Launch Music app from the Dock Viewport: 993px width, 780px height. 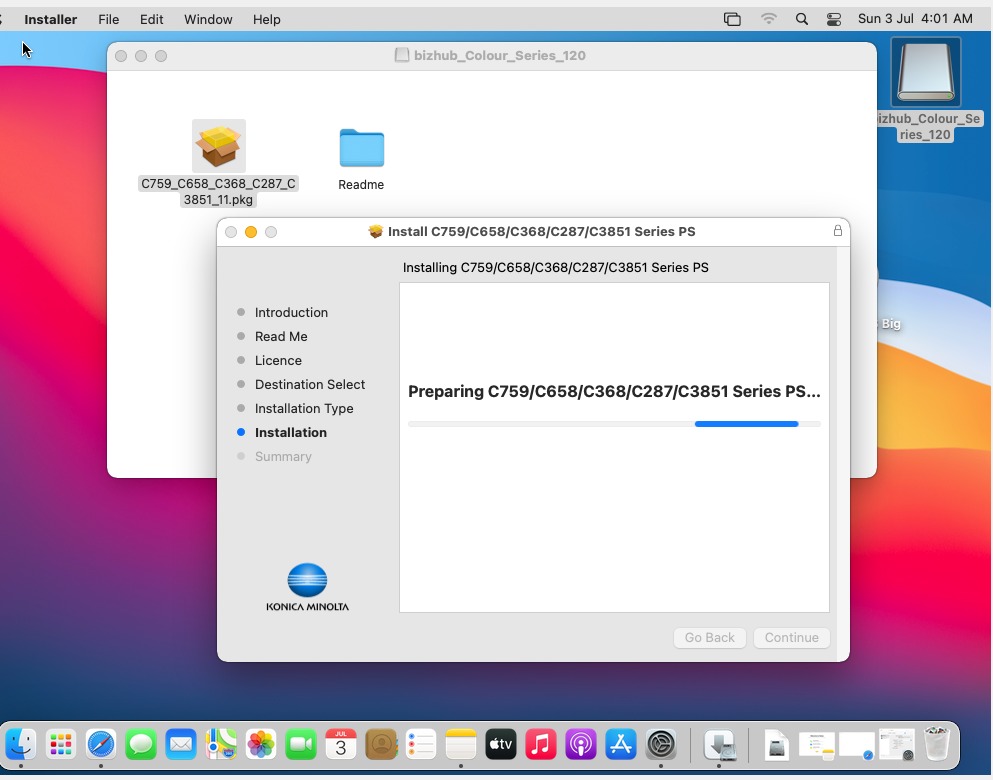[541, 744]
